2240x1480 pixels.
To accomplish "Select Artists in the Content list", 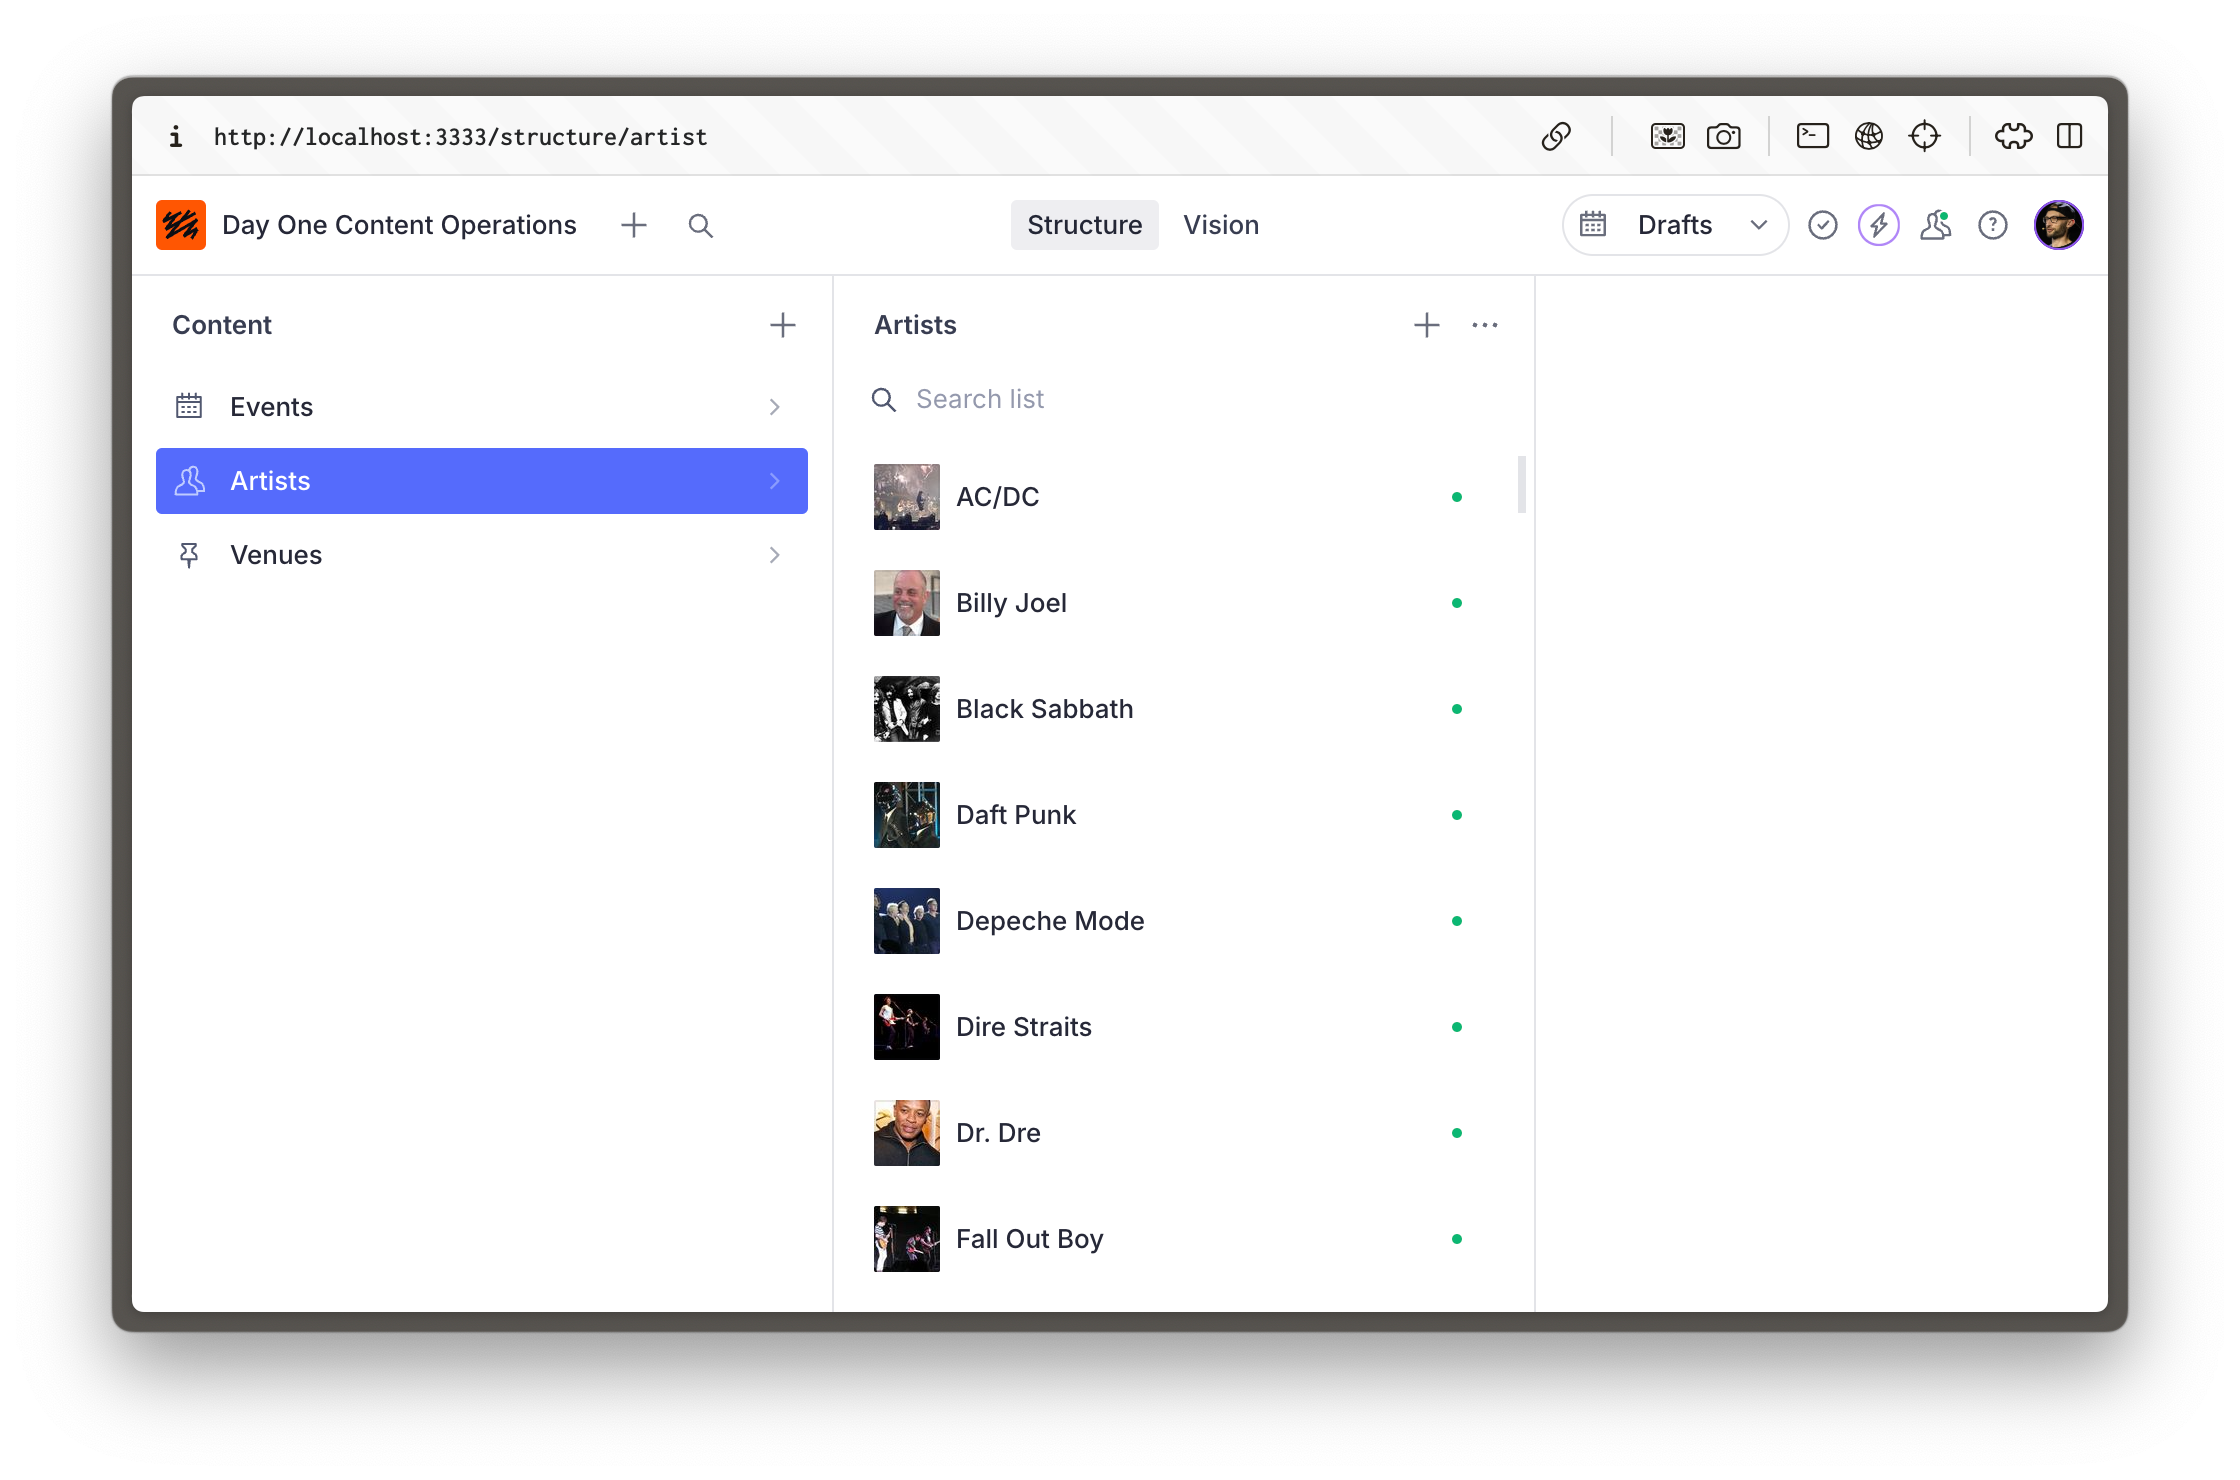I will pyautogui.click(x=482, y=481).
